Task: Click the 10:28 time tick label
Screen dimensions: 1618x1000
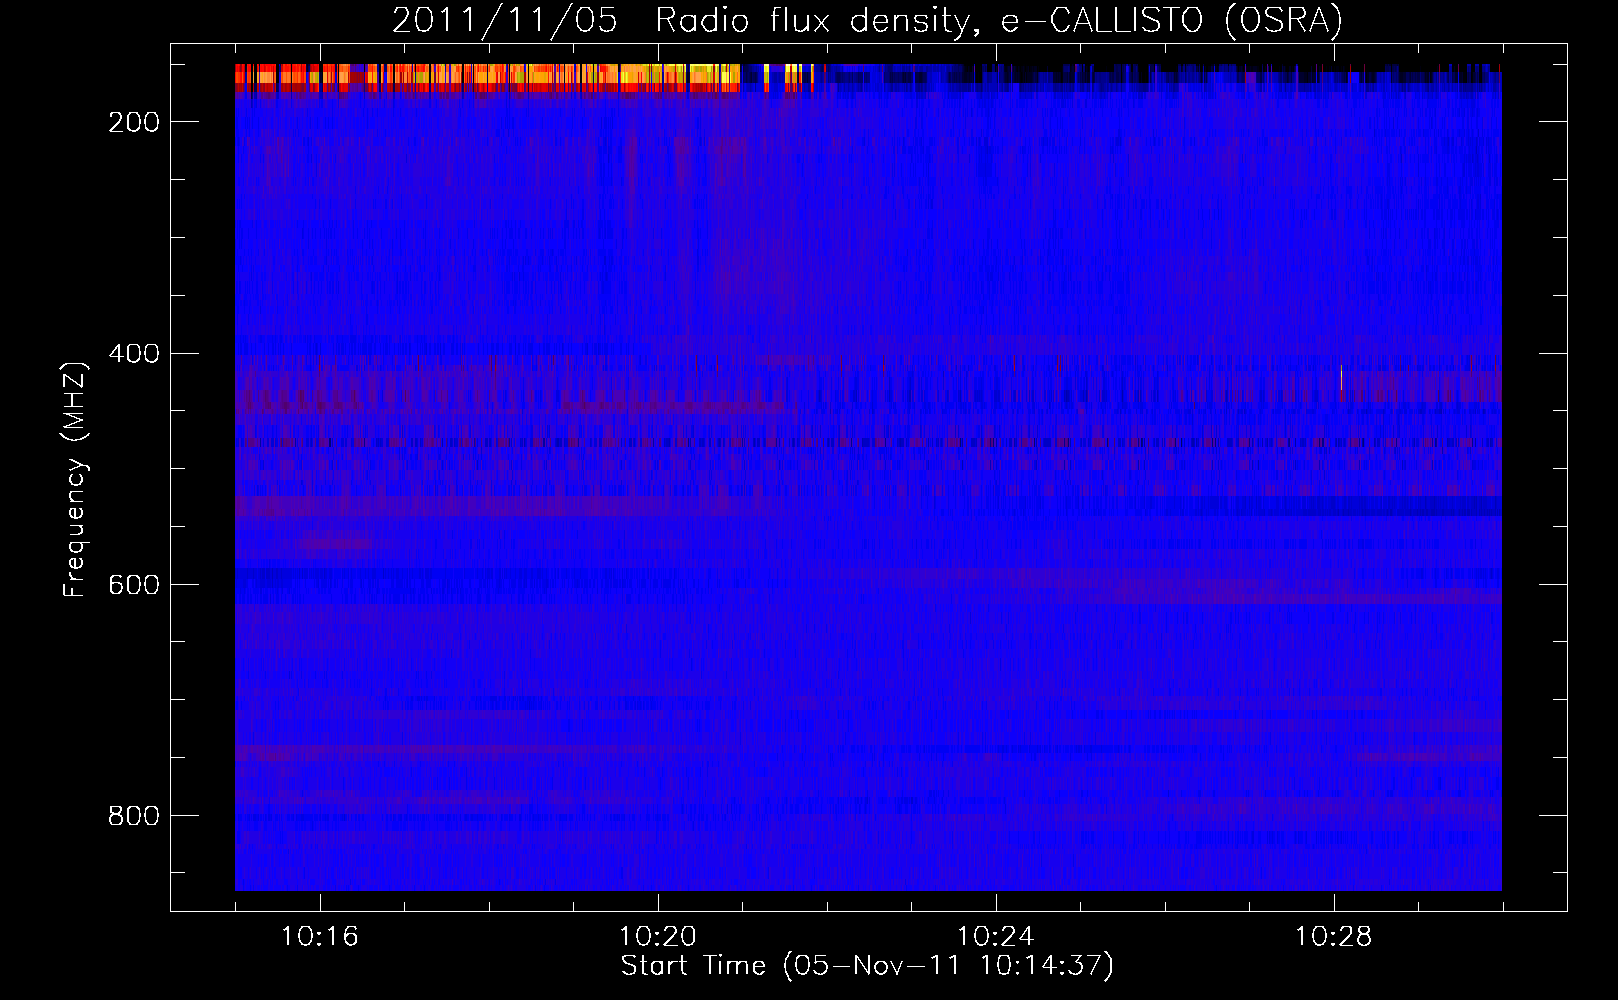Action: pos(1334,937)
